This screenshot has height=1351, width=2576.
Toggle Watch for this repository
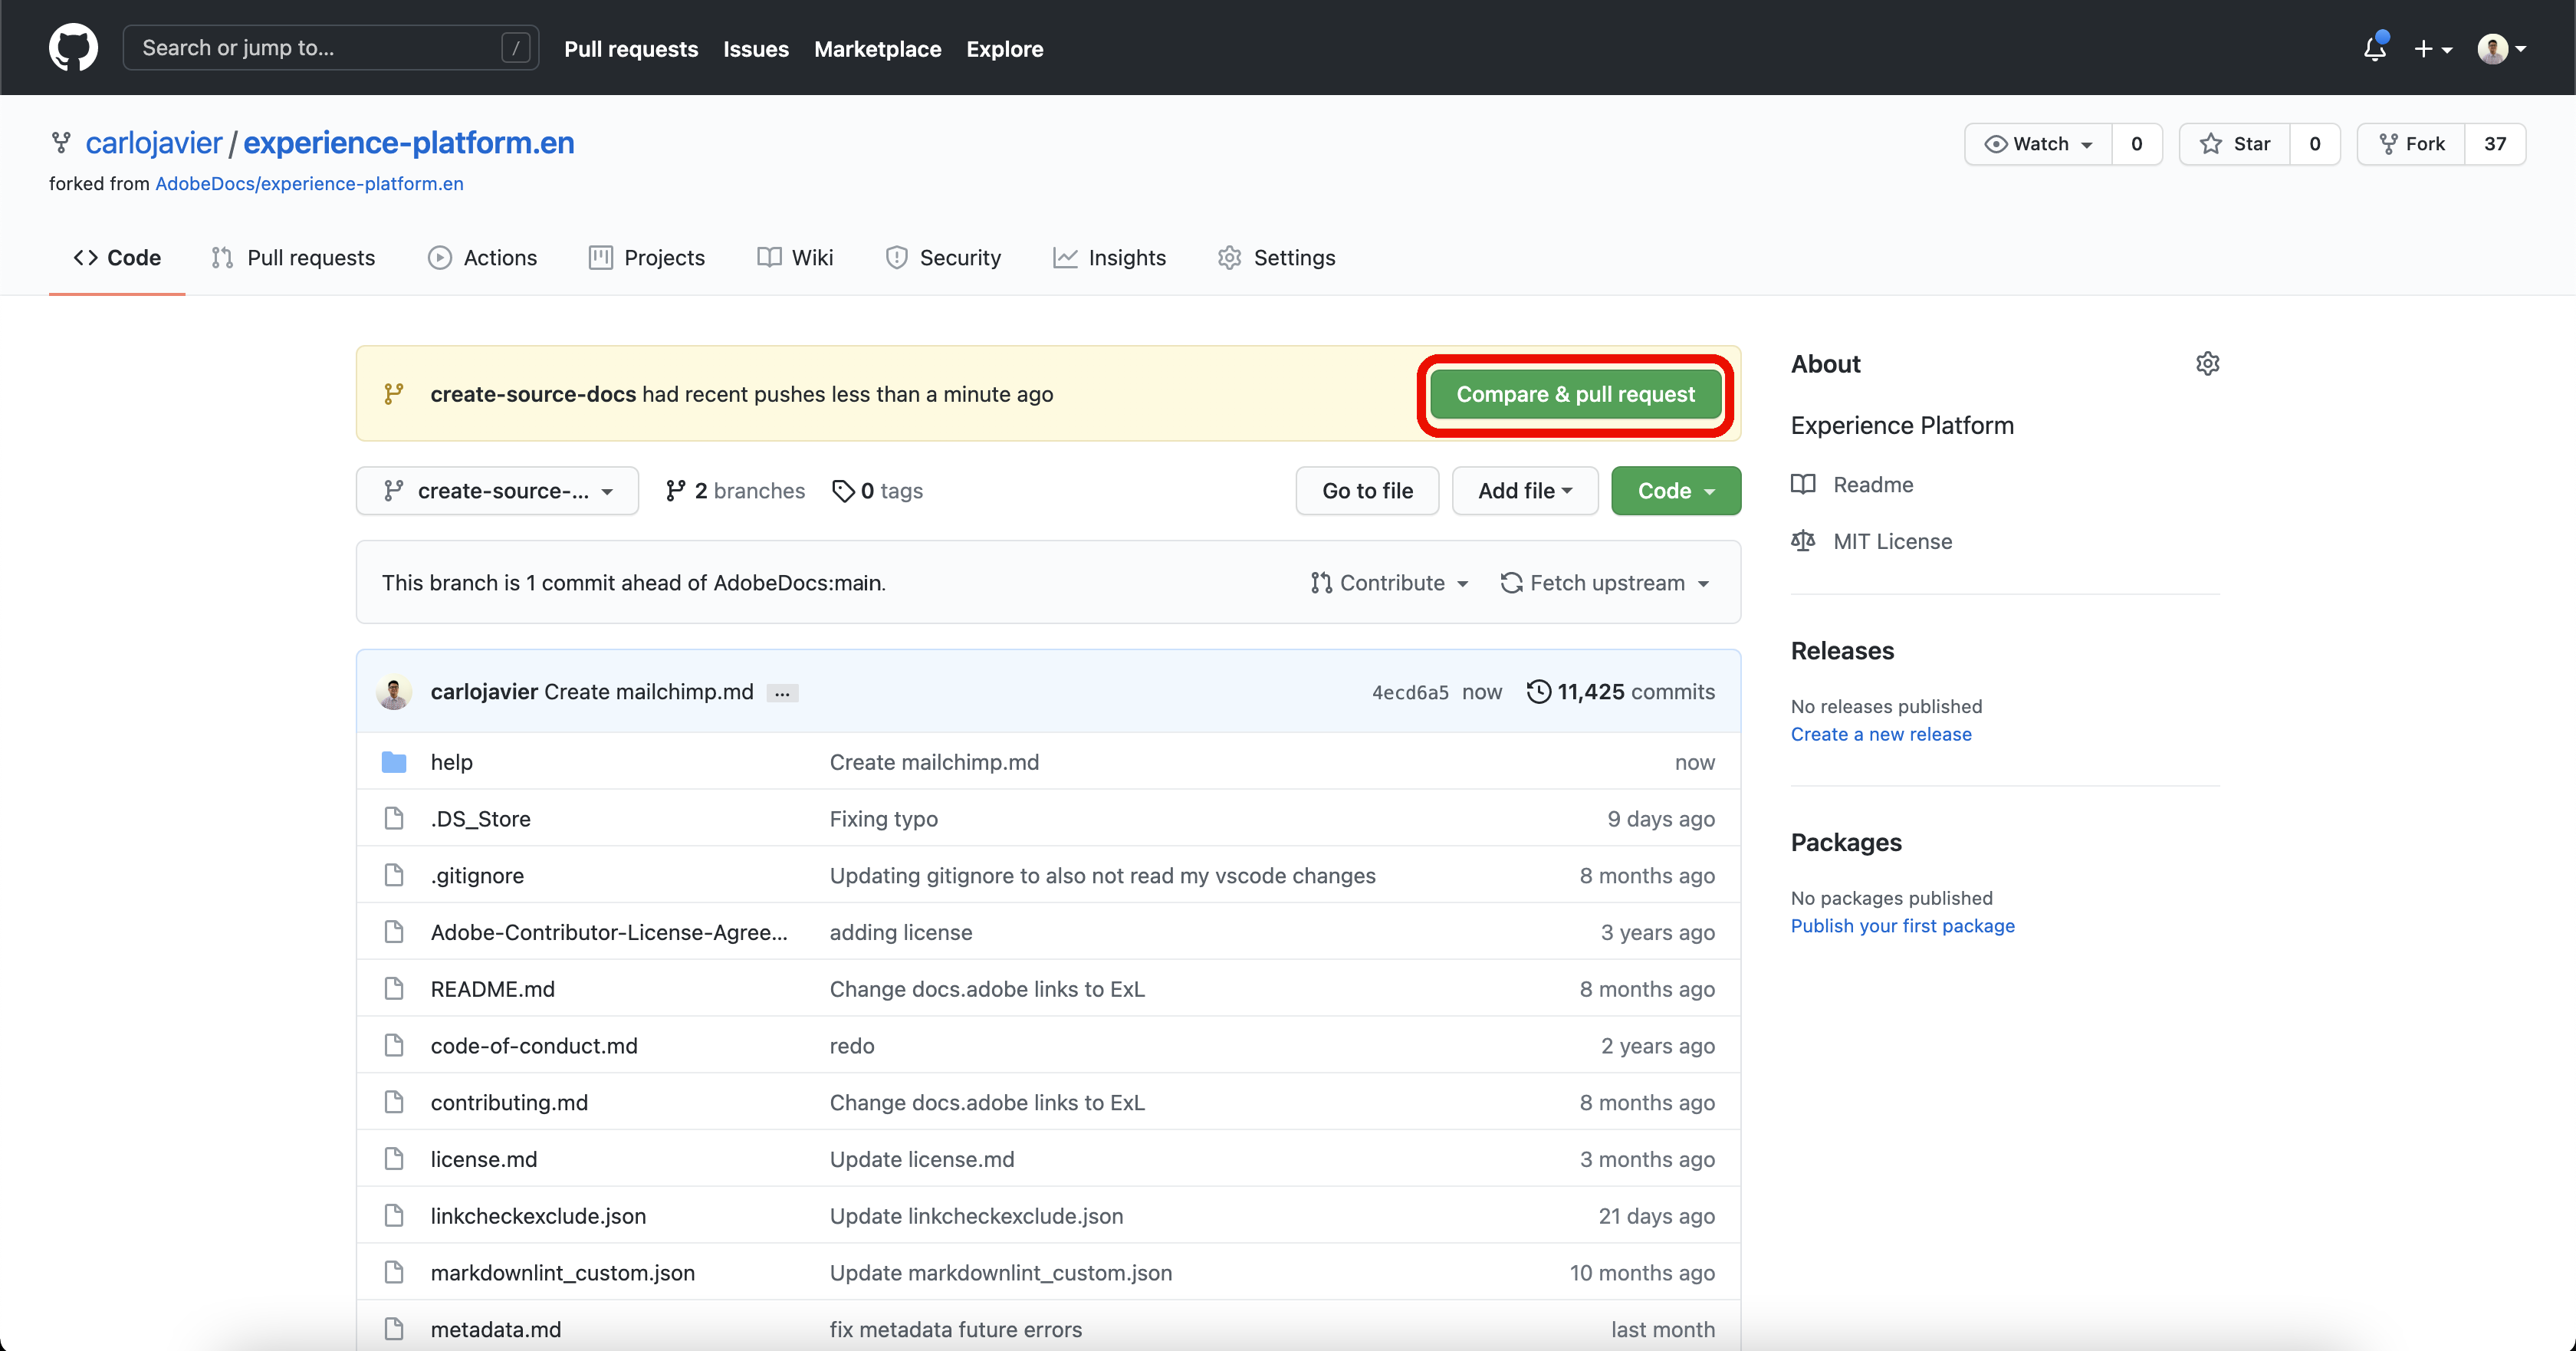[2038, 144]
